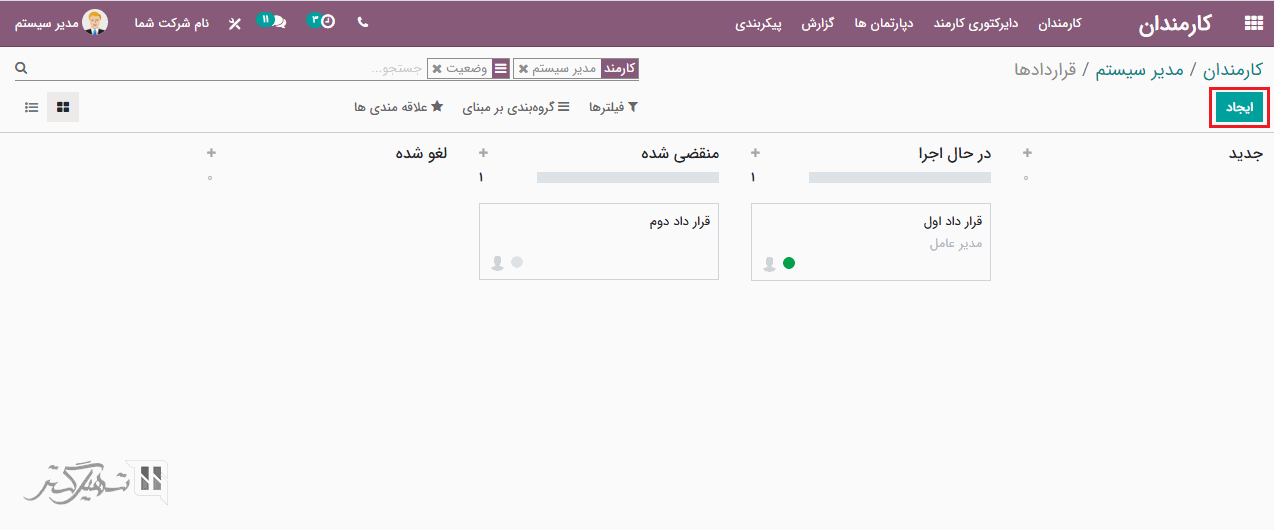Open the گزارش menu
Image resolution: width=1274 pixels, height=530 pixels.
click(x=817, y=23)
